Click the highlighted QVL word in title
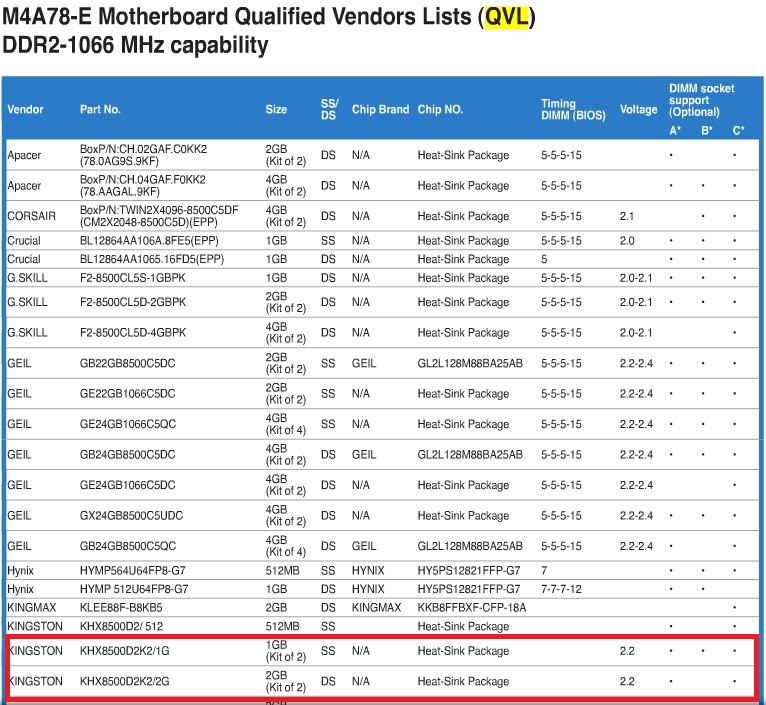The image size is (766, 705). [507, 17]
